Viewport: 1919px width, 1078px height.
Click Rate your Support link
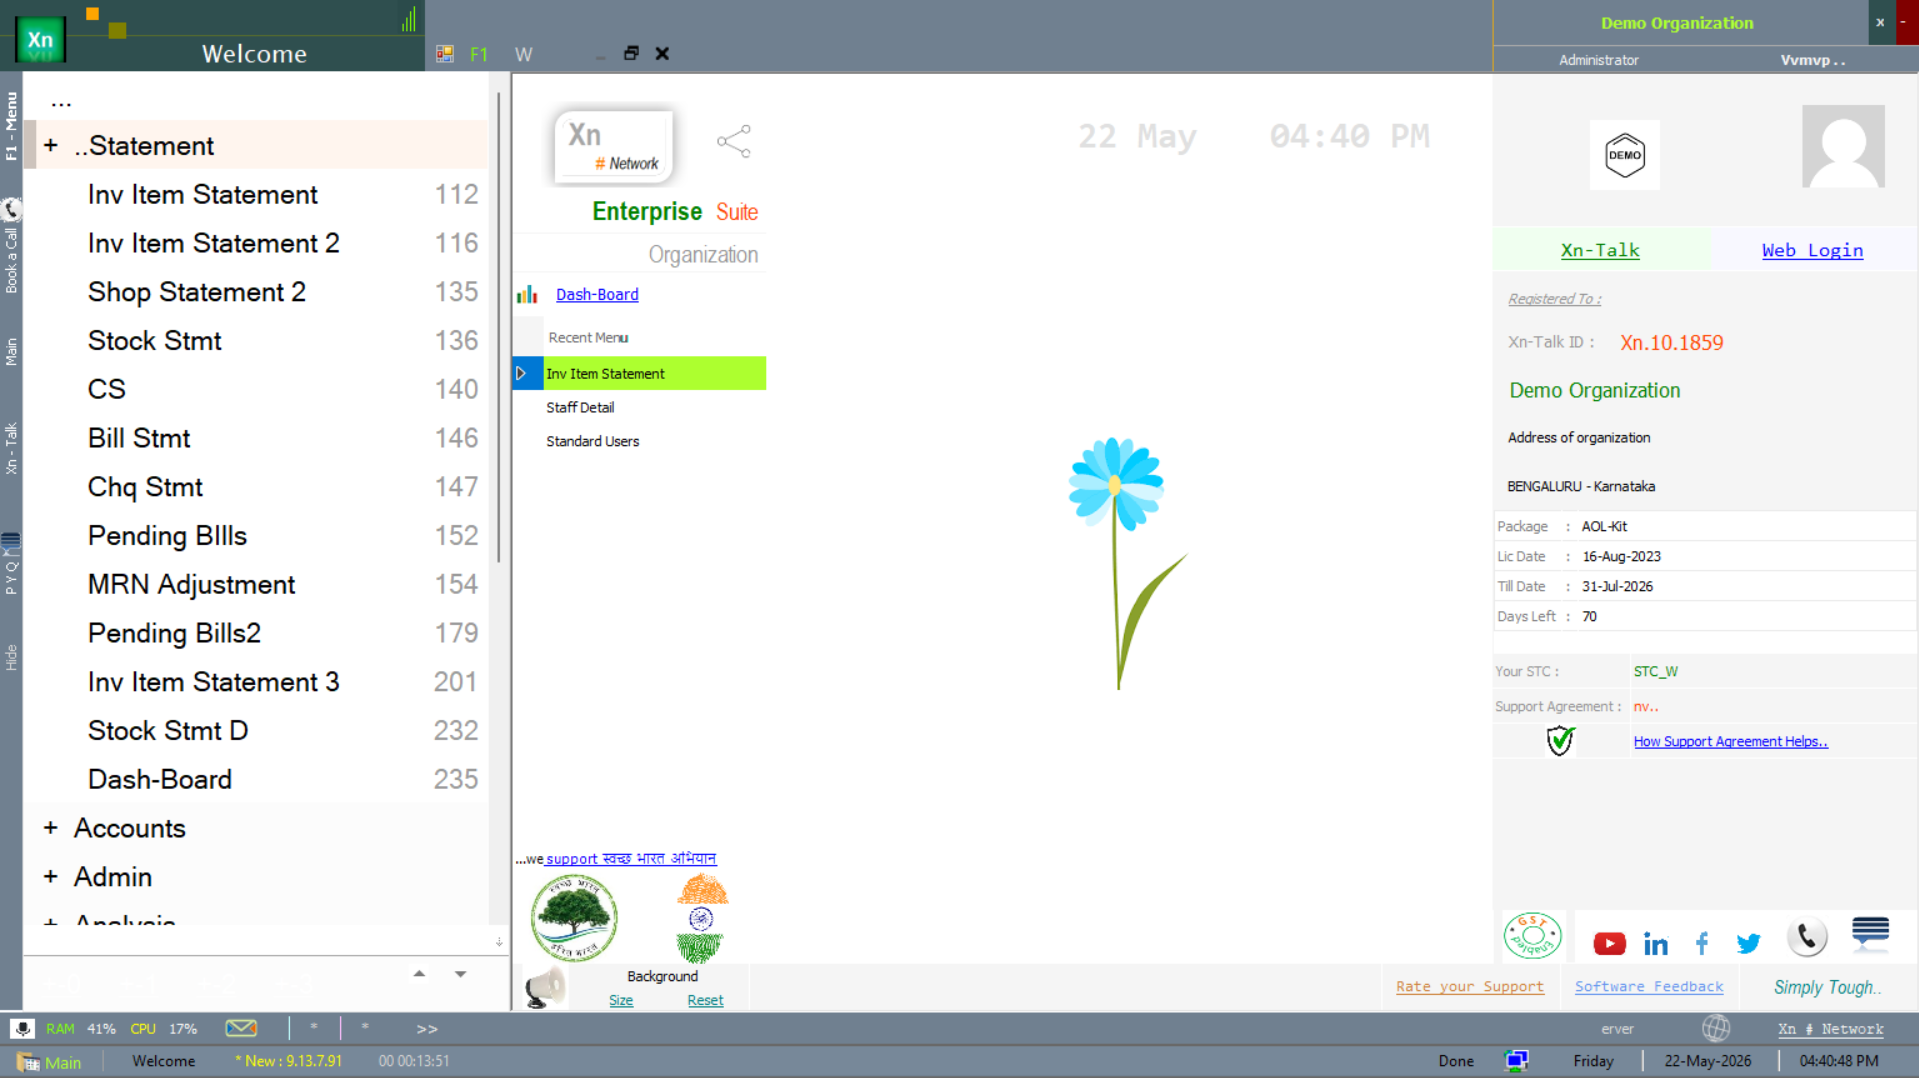pos(1470,987)
